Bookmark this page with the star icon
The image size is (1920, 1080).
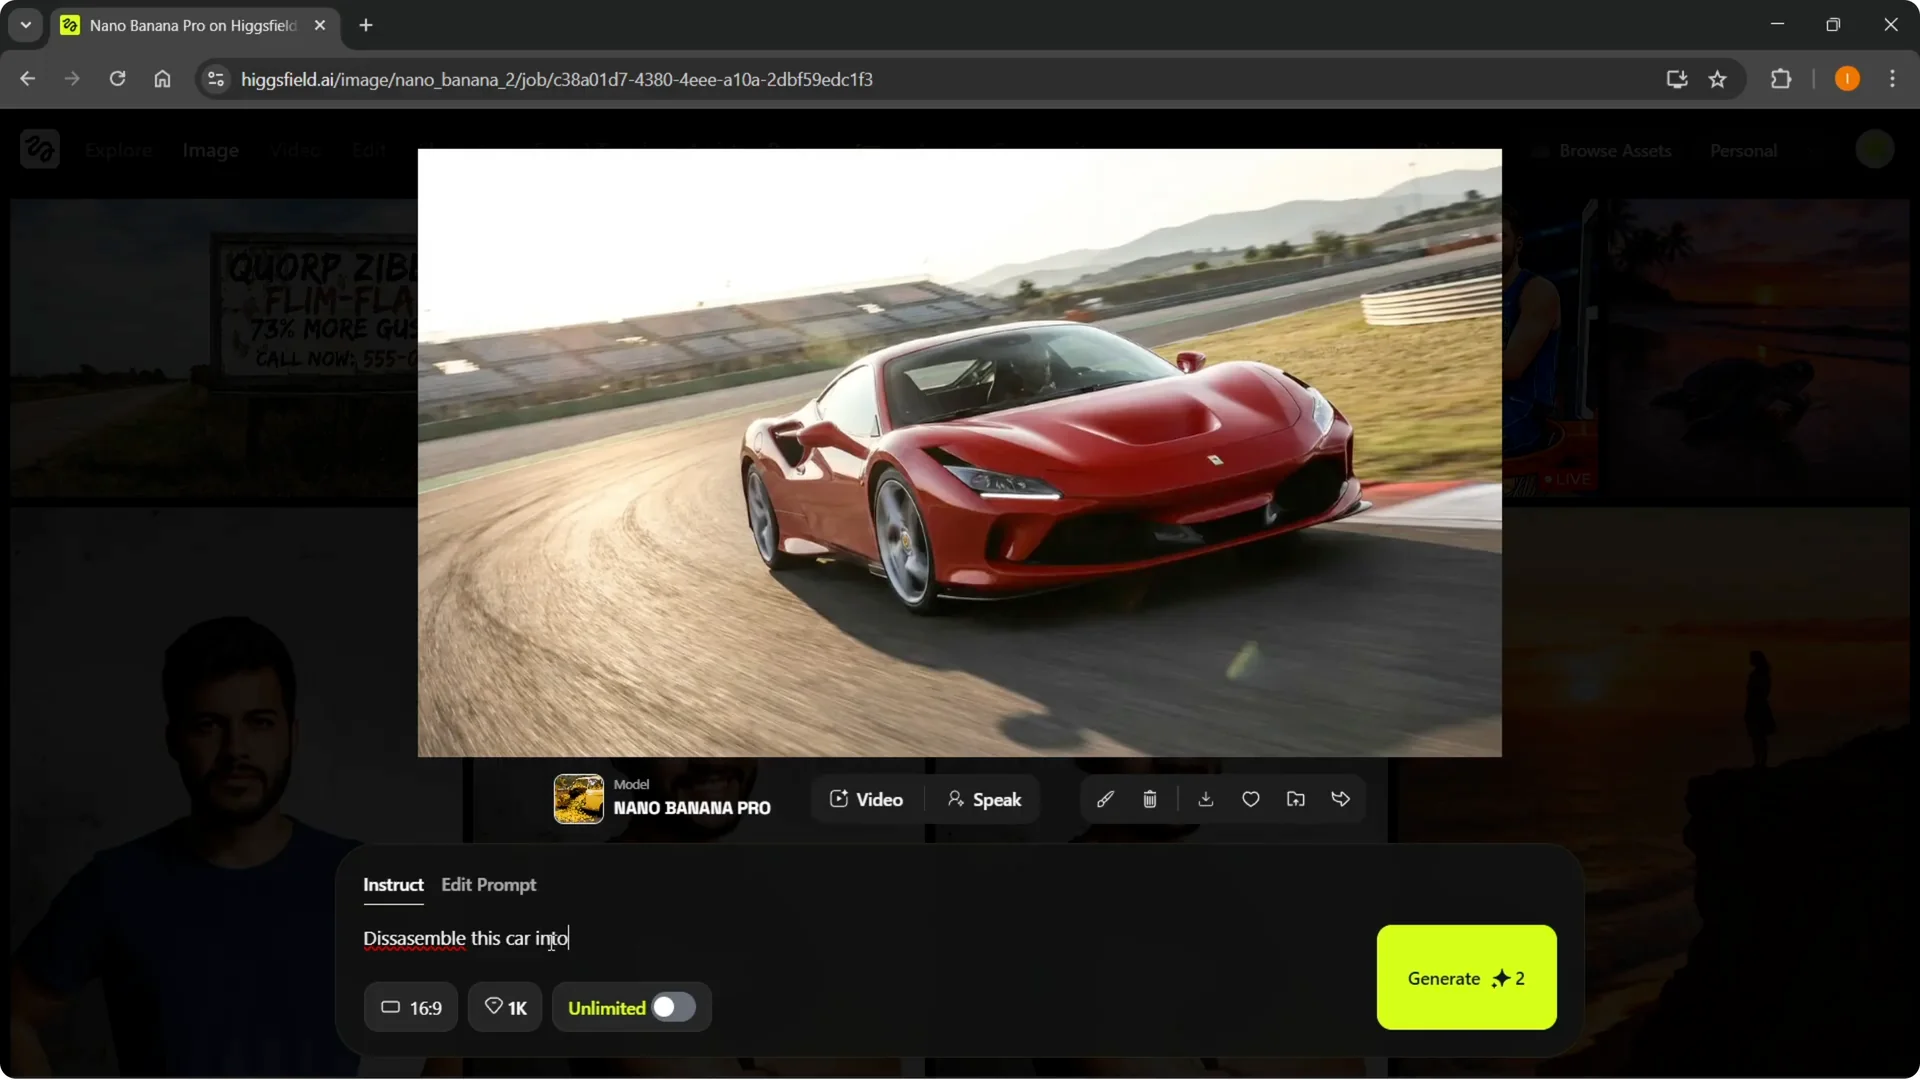(x=1718, y=79)
